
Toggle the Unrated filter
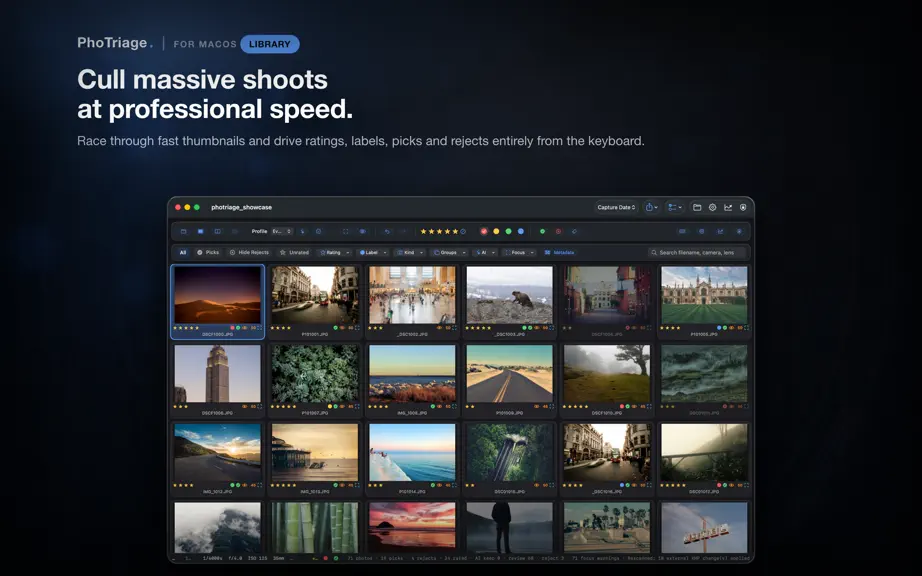pyautogui.click(x=294, y=253)
